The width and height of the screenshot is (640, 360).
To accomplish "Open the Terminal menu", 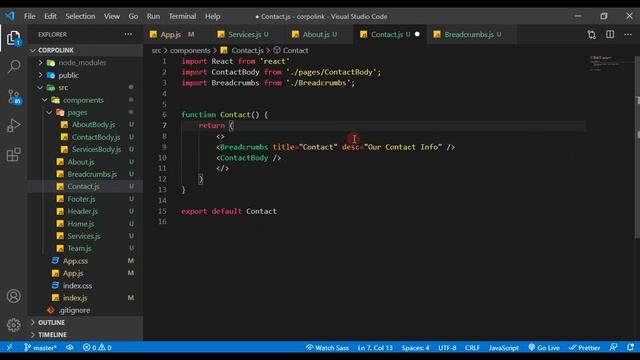I will click(x=182, y=16).
